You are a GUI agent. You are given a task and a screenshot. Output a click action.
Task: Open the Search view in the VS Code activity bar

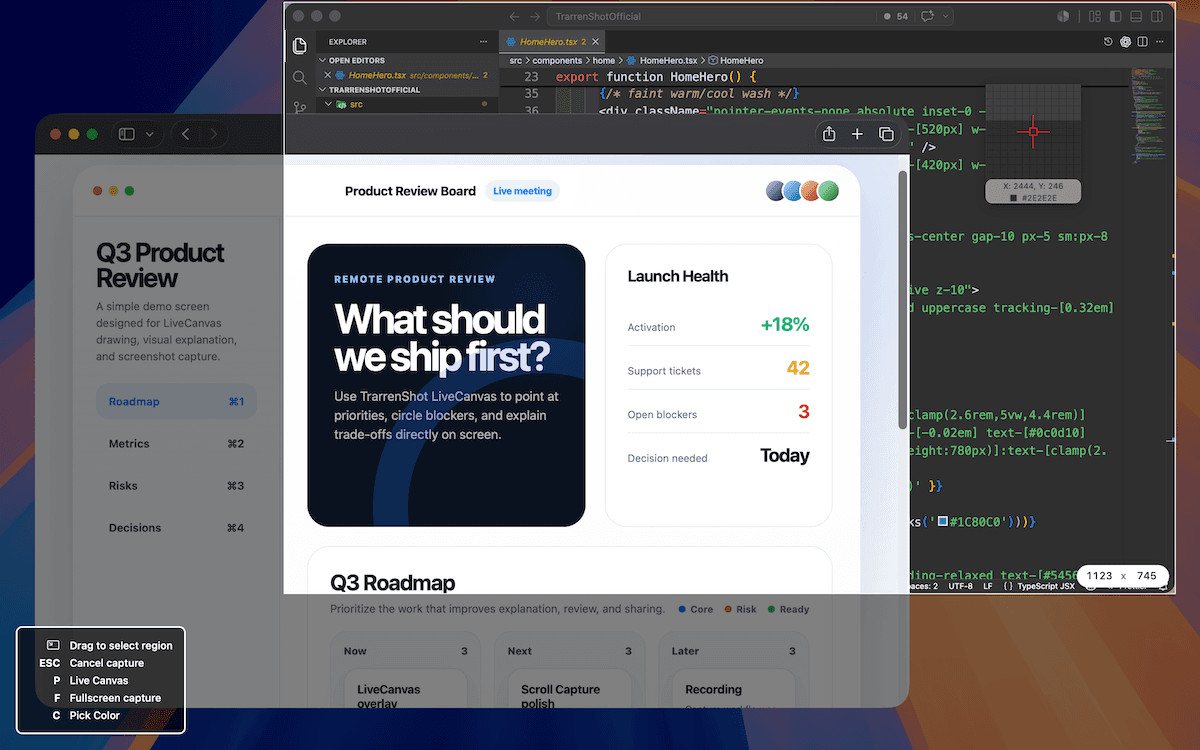[x=299, y=77]
